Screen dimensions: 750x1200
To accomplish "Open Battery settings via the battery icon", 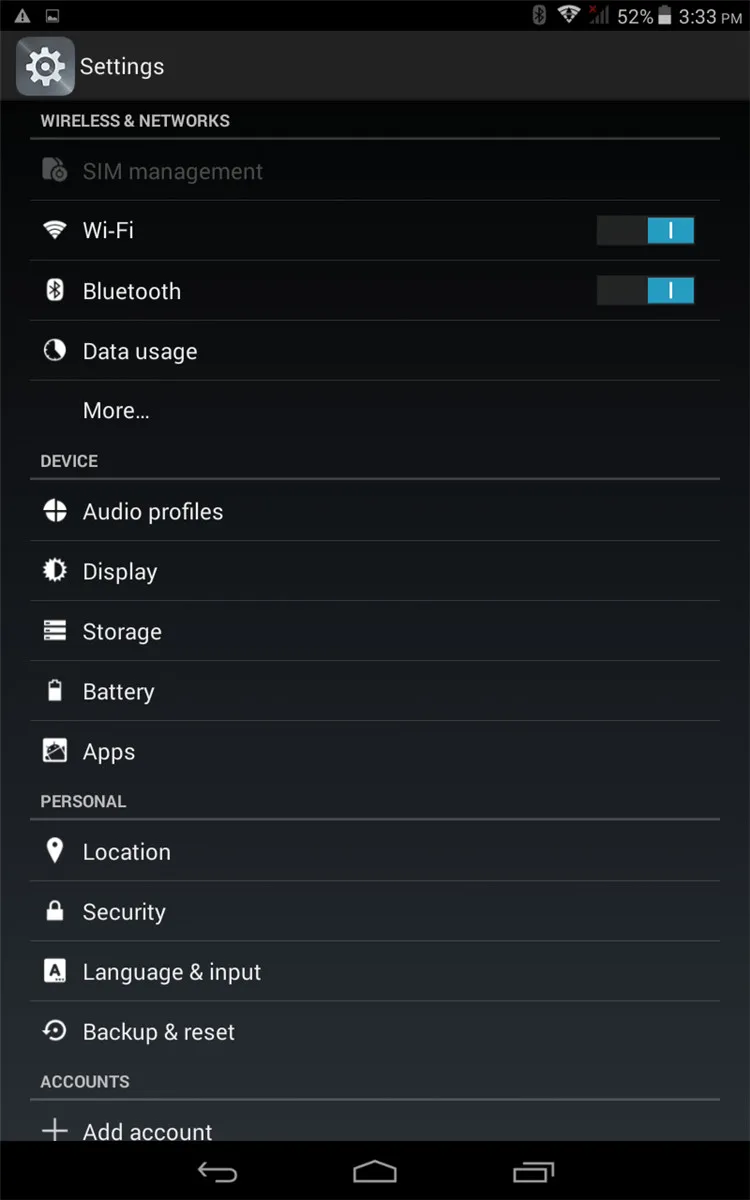I will pyautogui.click(x=55, y=691).
